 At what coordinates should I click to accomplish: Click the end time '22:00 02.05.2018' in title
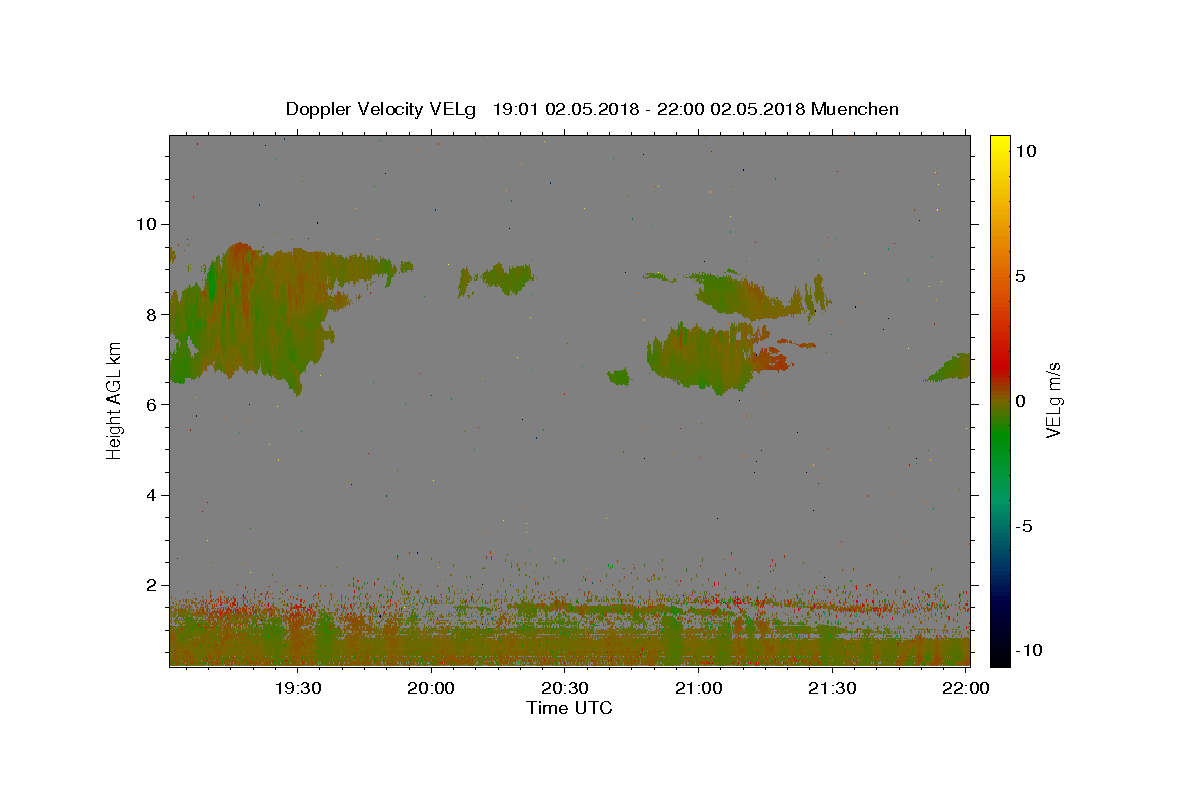(x=729, y=109)
